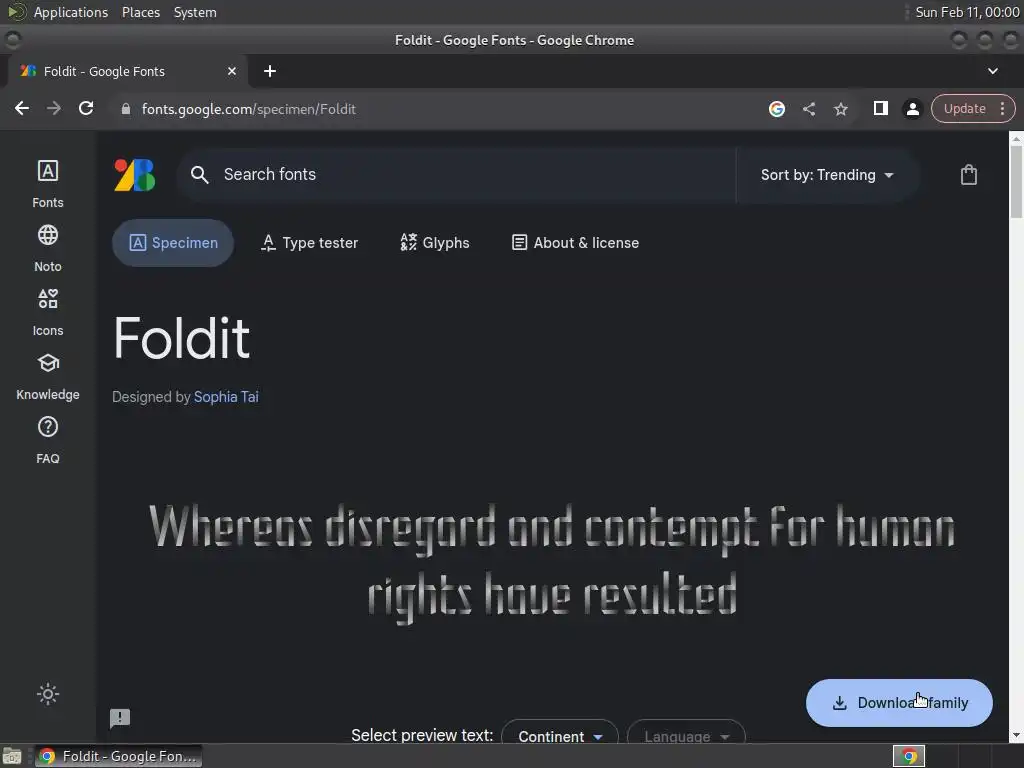Screen dimensions: 1024x768
Task: Open the About & license tab
Action: tap(575, 243)
